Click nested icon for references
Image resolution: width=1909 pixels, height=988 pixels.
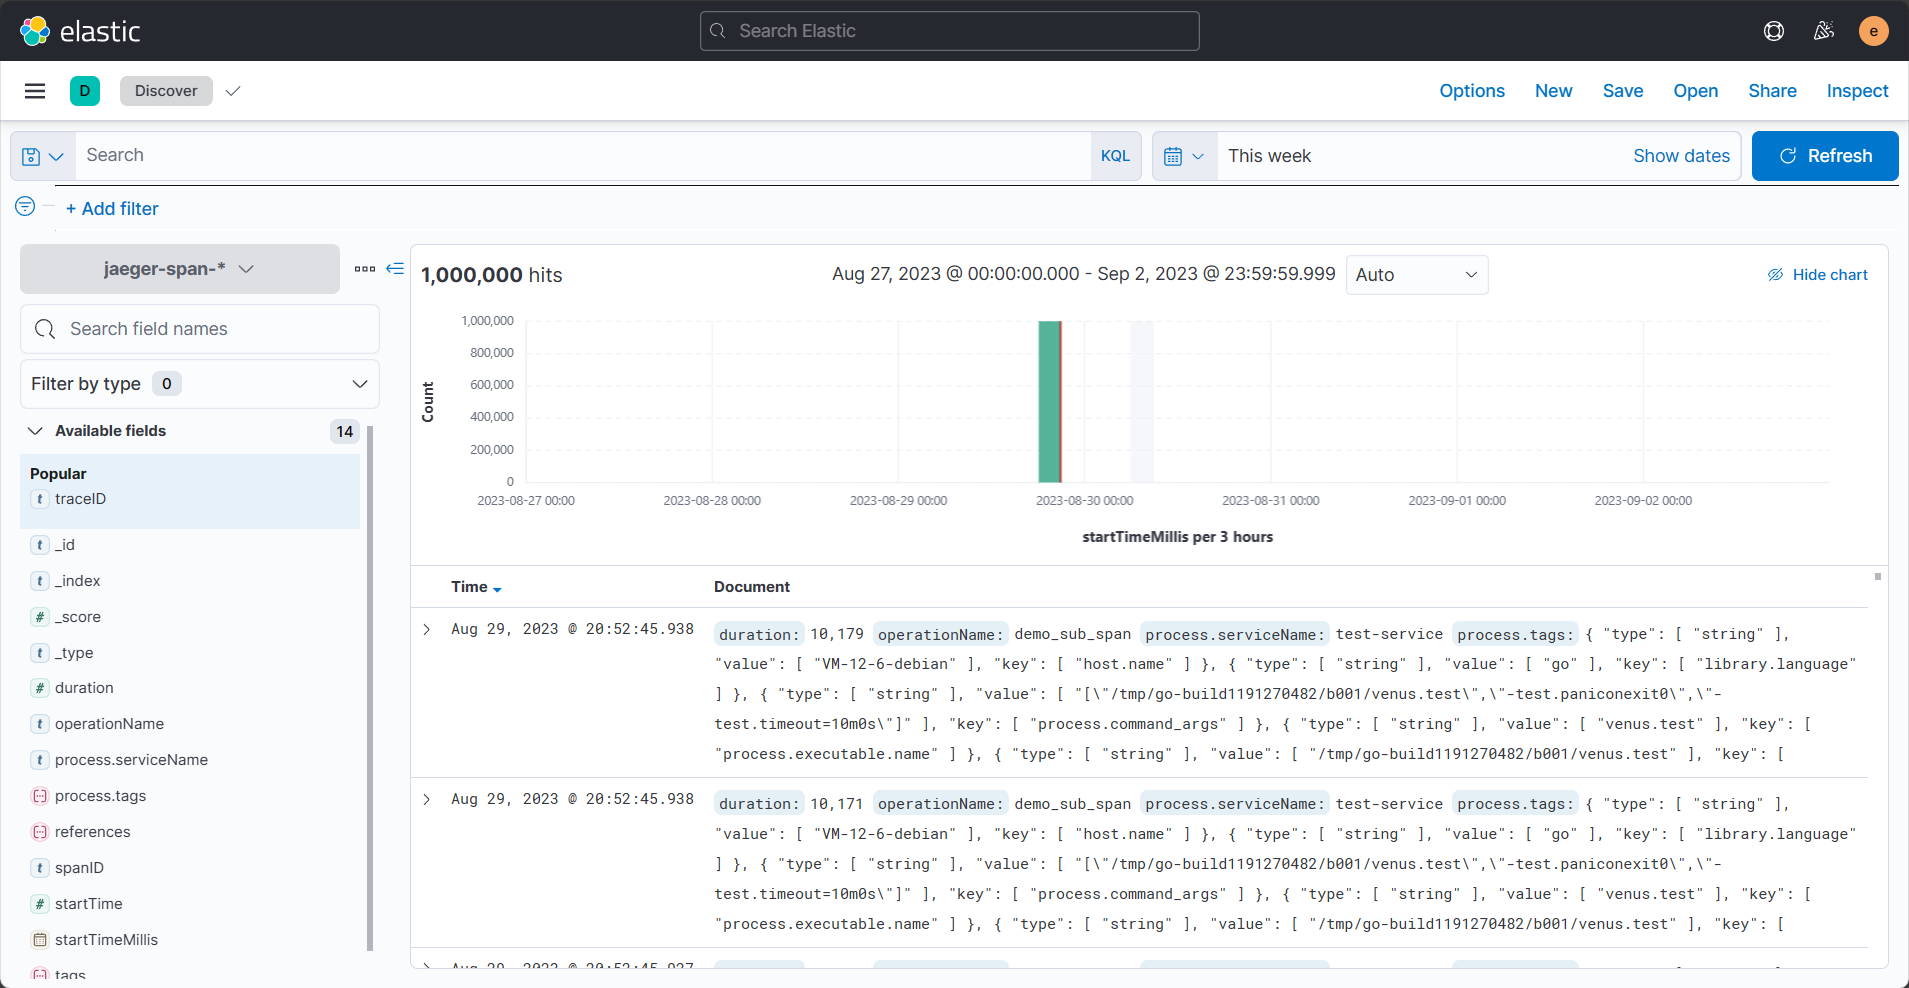tap(40, 832)
